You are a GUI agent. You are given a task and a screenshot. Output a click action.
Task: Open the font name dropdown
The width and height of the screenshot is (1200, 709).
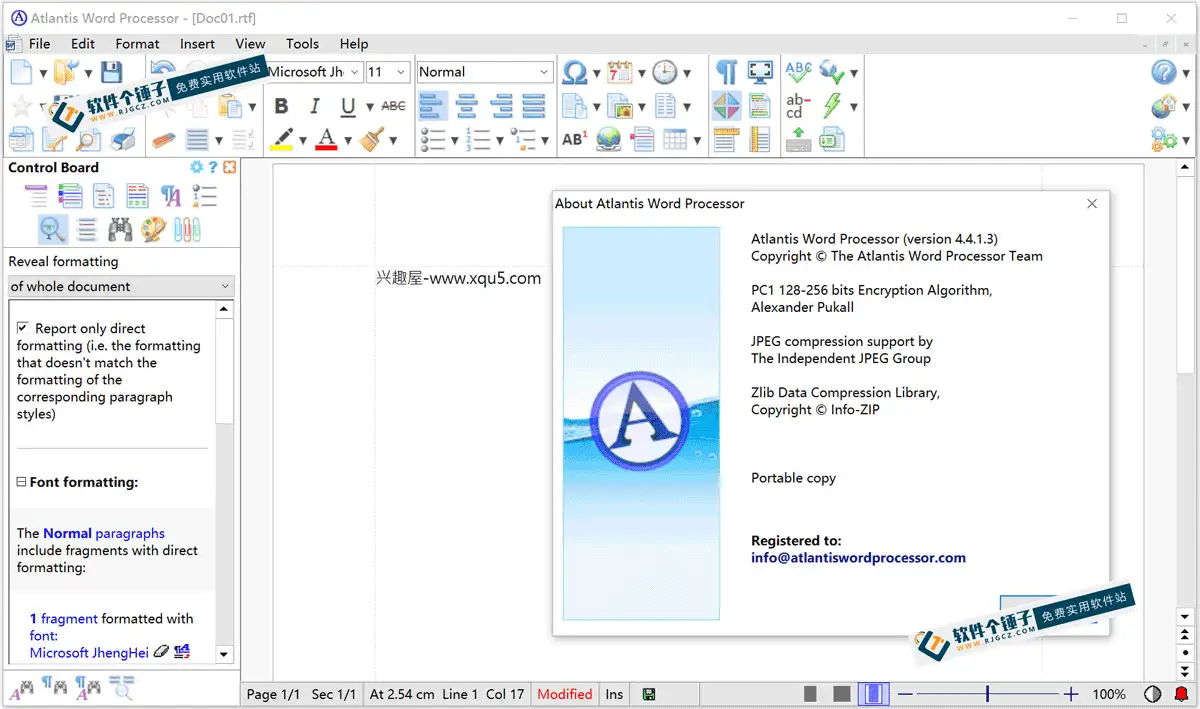pyautogui.click(x=354, y=72)
